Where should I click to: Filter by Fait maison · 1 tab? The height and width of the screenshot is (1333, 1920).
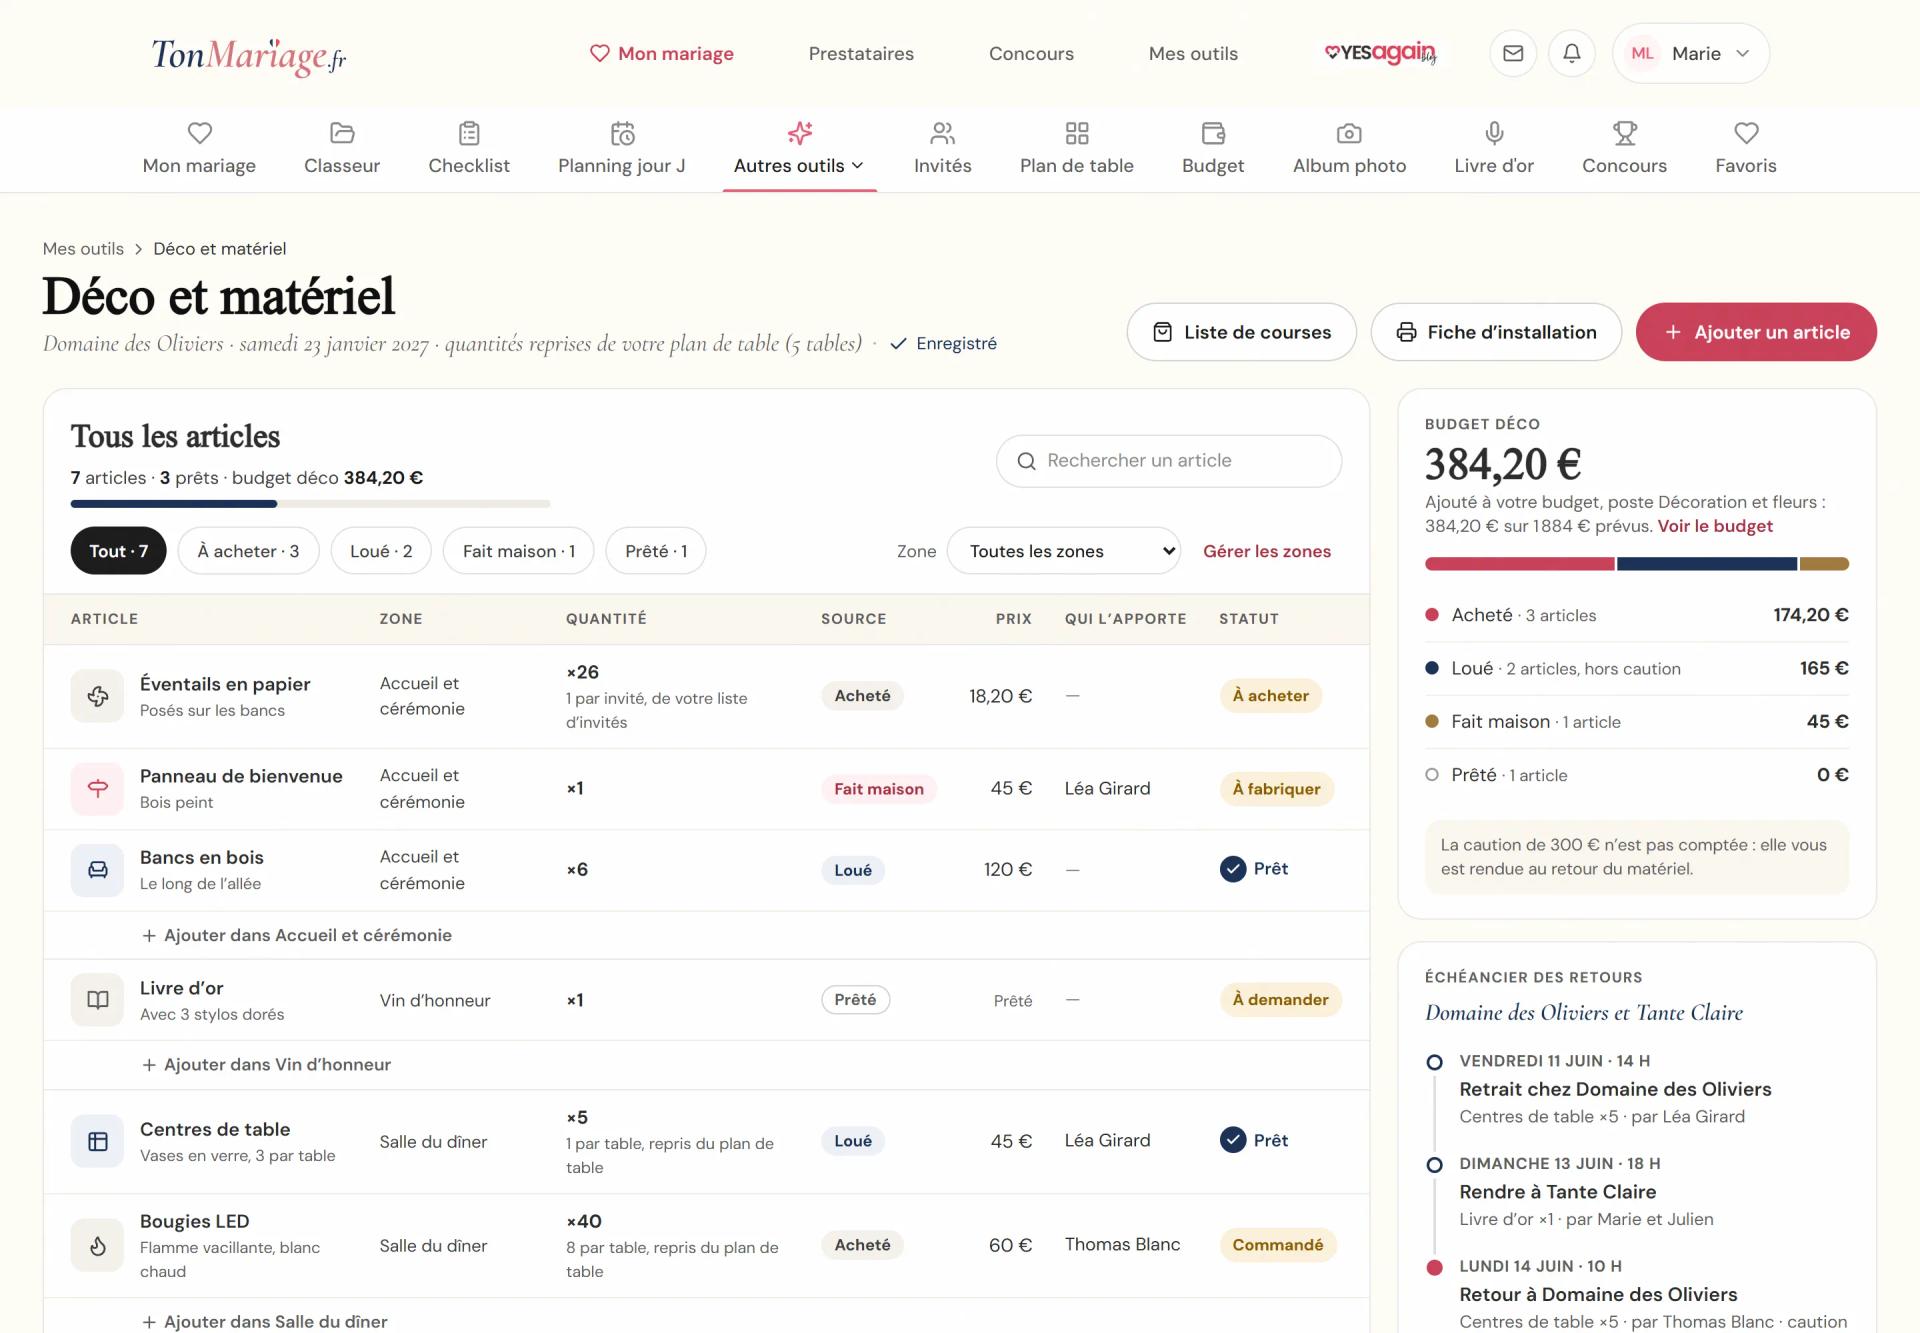(518, 551)
